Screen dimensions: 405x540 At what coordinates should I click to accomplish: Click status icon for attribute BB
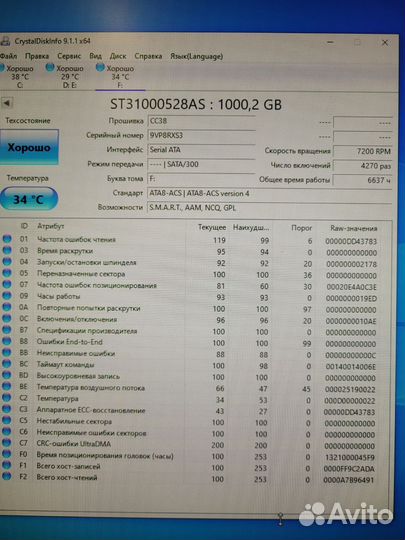7,353
